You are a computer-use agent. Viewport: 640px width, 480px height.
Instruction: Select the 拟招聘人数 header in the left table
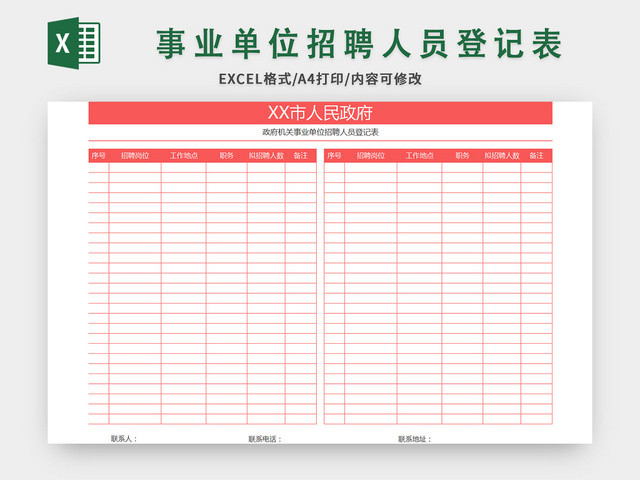[x=266, y=156]
